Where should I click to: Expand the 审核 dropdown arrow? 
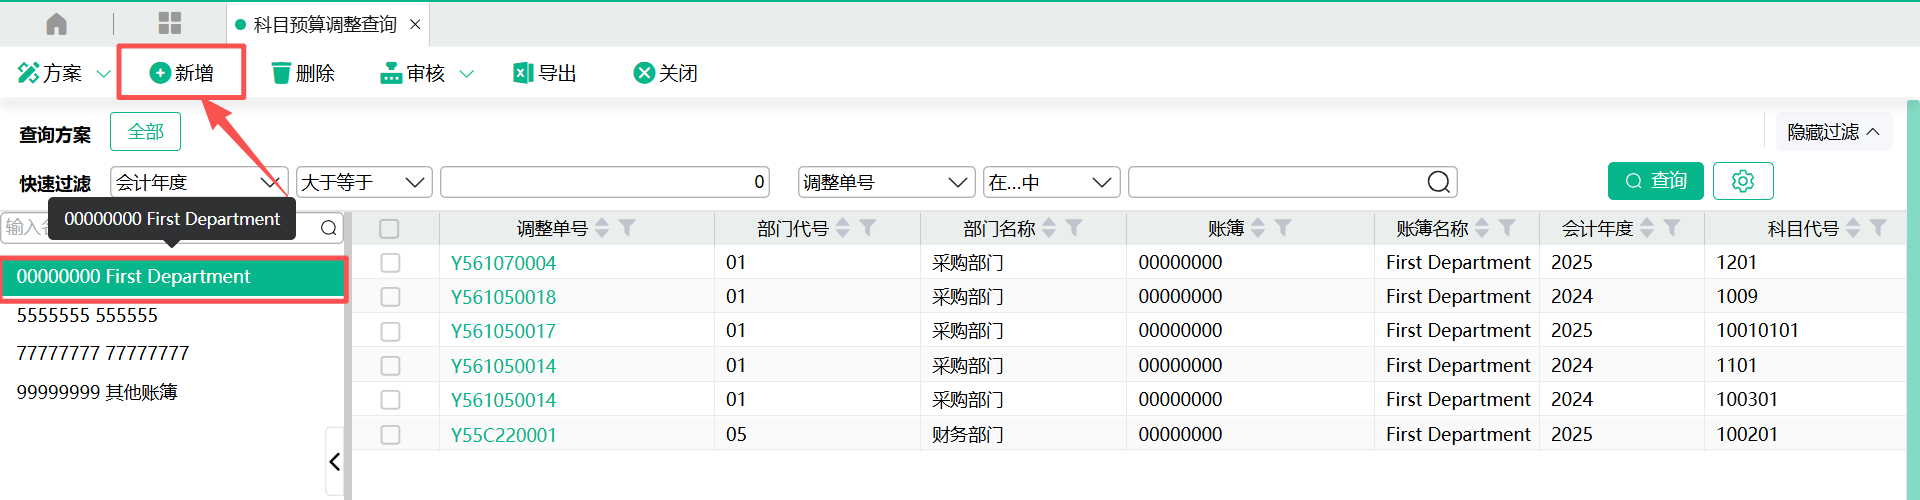tap(466, 74)
